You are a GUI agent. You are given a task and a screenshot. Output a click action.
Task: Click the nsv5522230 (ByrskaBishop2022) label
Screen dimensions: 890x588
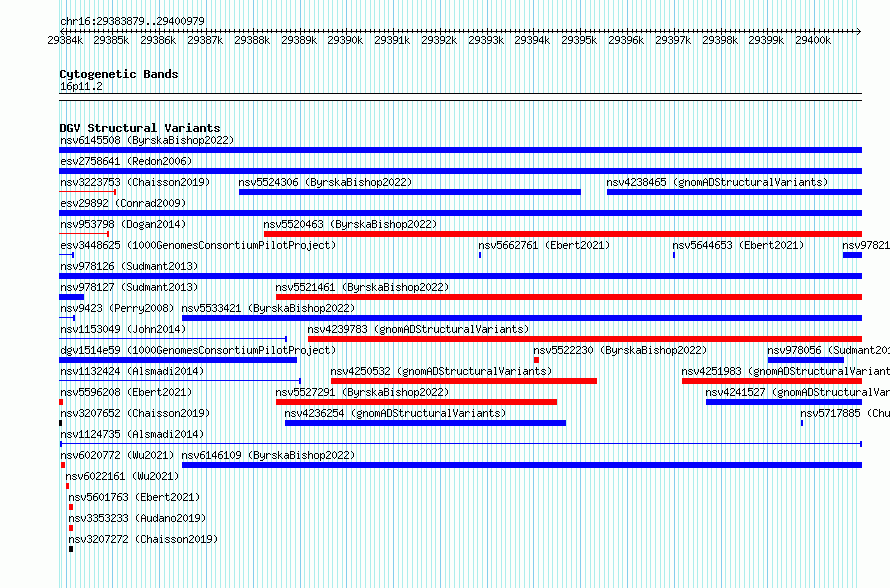(620, 350)
